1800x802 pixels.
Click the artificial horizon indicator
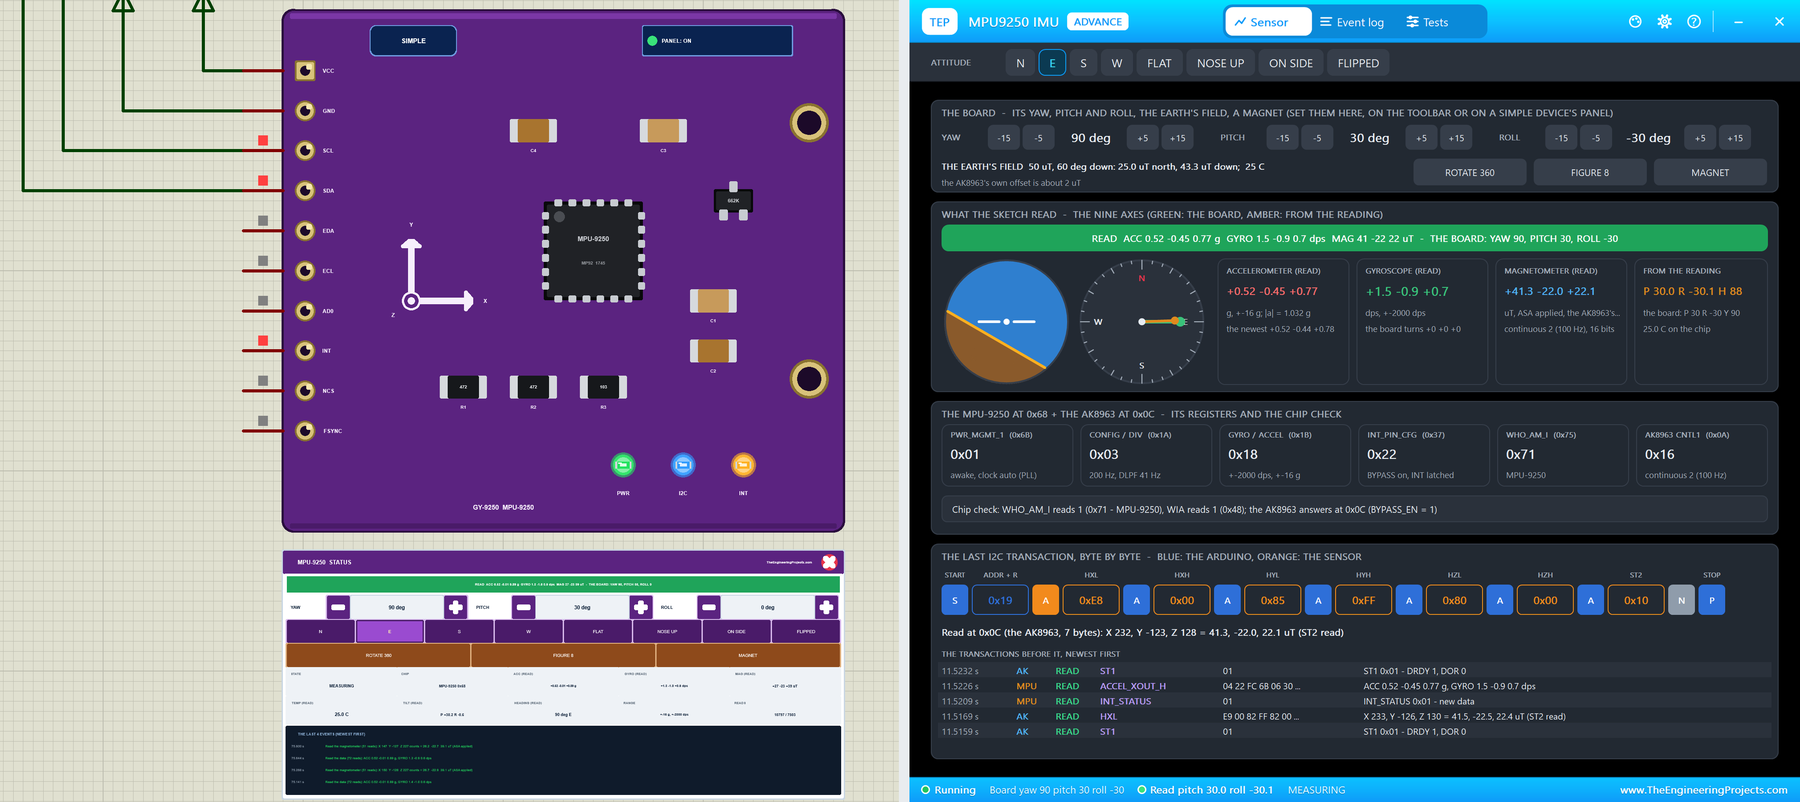1006,322
